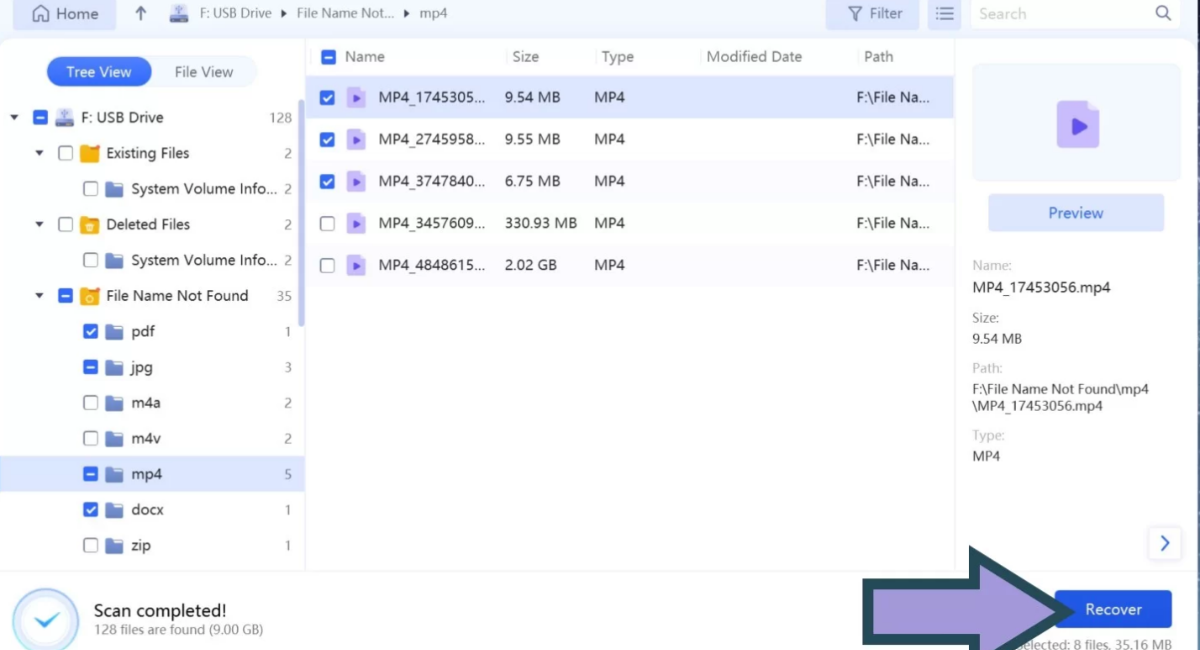Click the m4a folder icon
Viewport: 1200px width, 650px height.
point(114,403)
